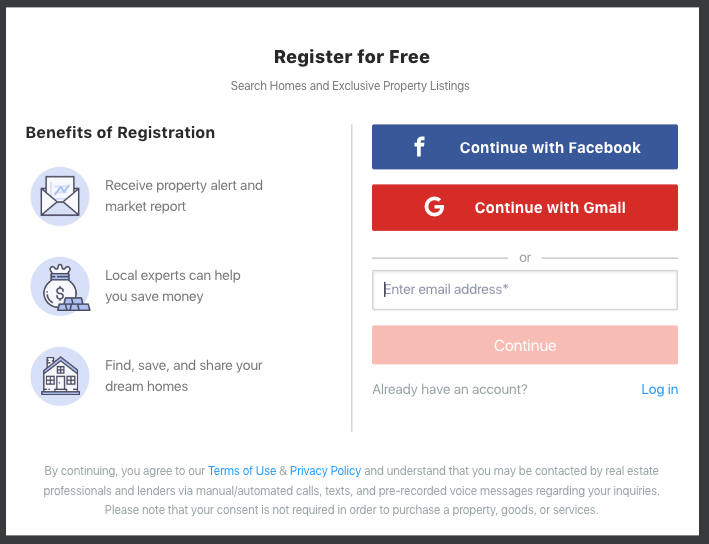Click the 'Benefits of Registration' heading

coord(120,132)
